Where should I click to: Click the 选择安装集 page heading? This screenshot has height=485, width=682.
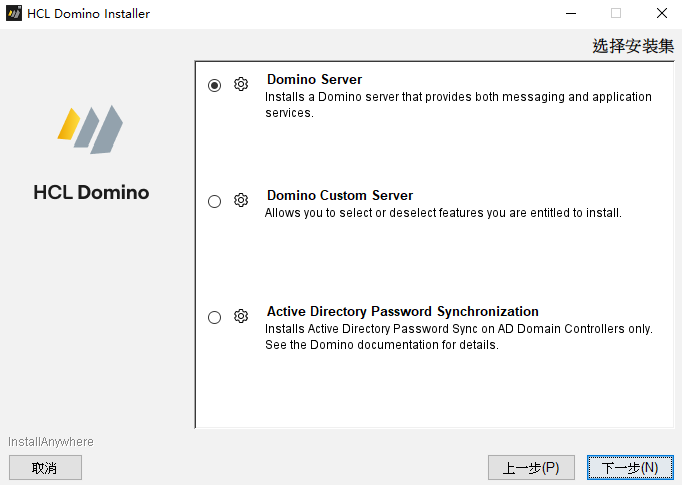(633, 46)
